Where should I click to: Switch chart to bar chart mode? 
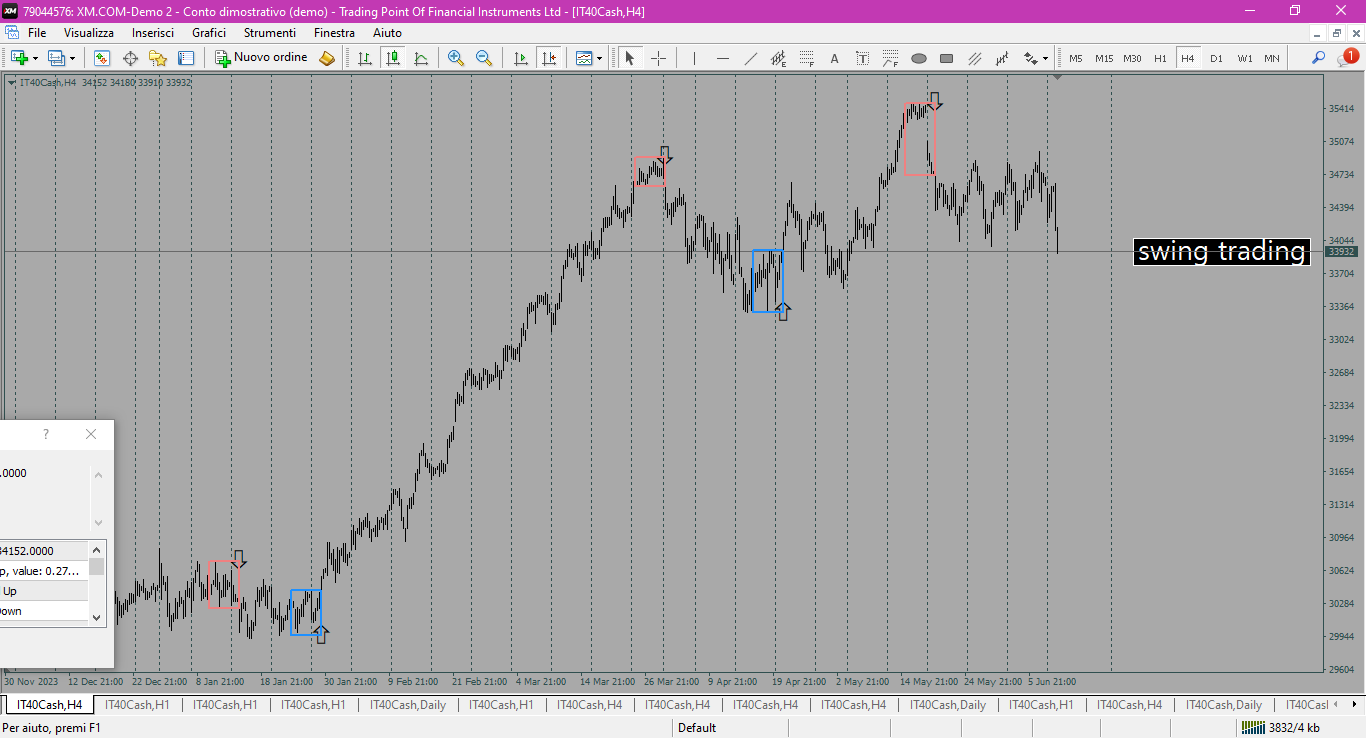(x=365, y=58)
